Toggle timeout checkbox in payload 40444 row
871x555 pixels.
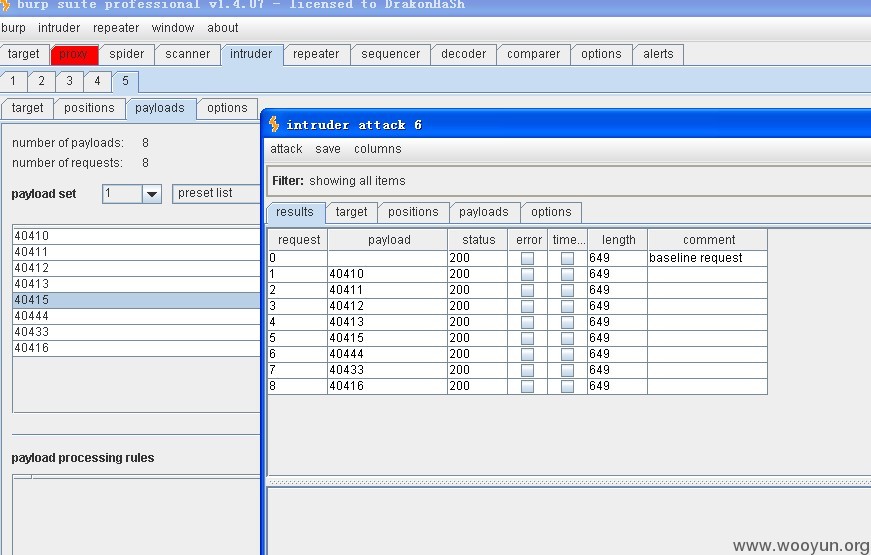click(567, 354)
